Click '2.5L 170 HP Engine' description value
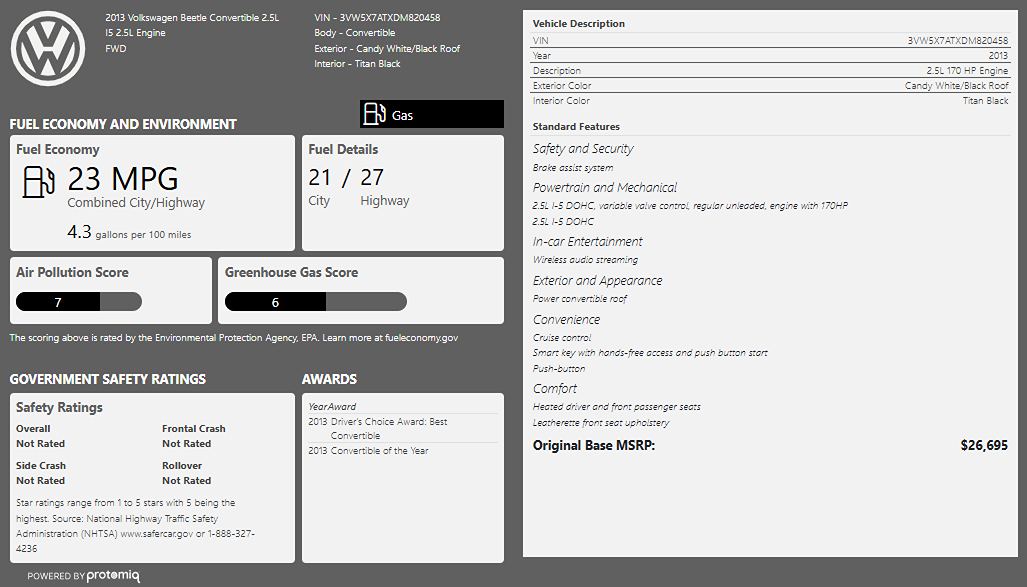This screenshot has width=1027, height=587. click(x=967, y=71)
